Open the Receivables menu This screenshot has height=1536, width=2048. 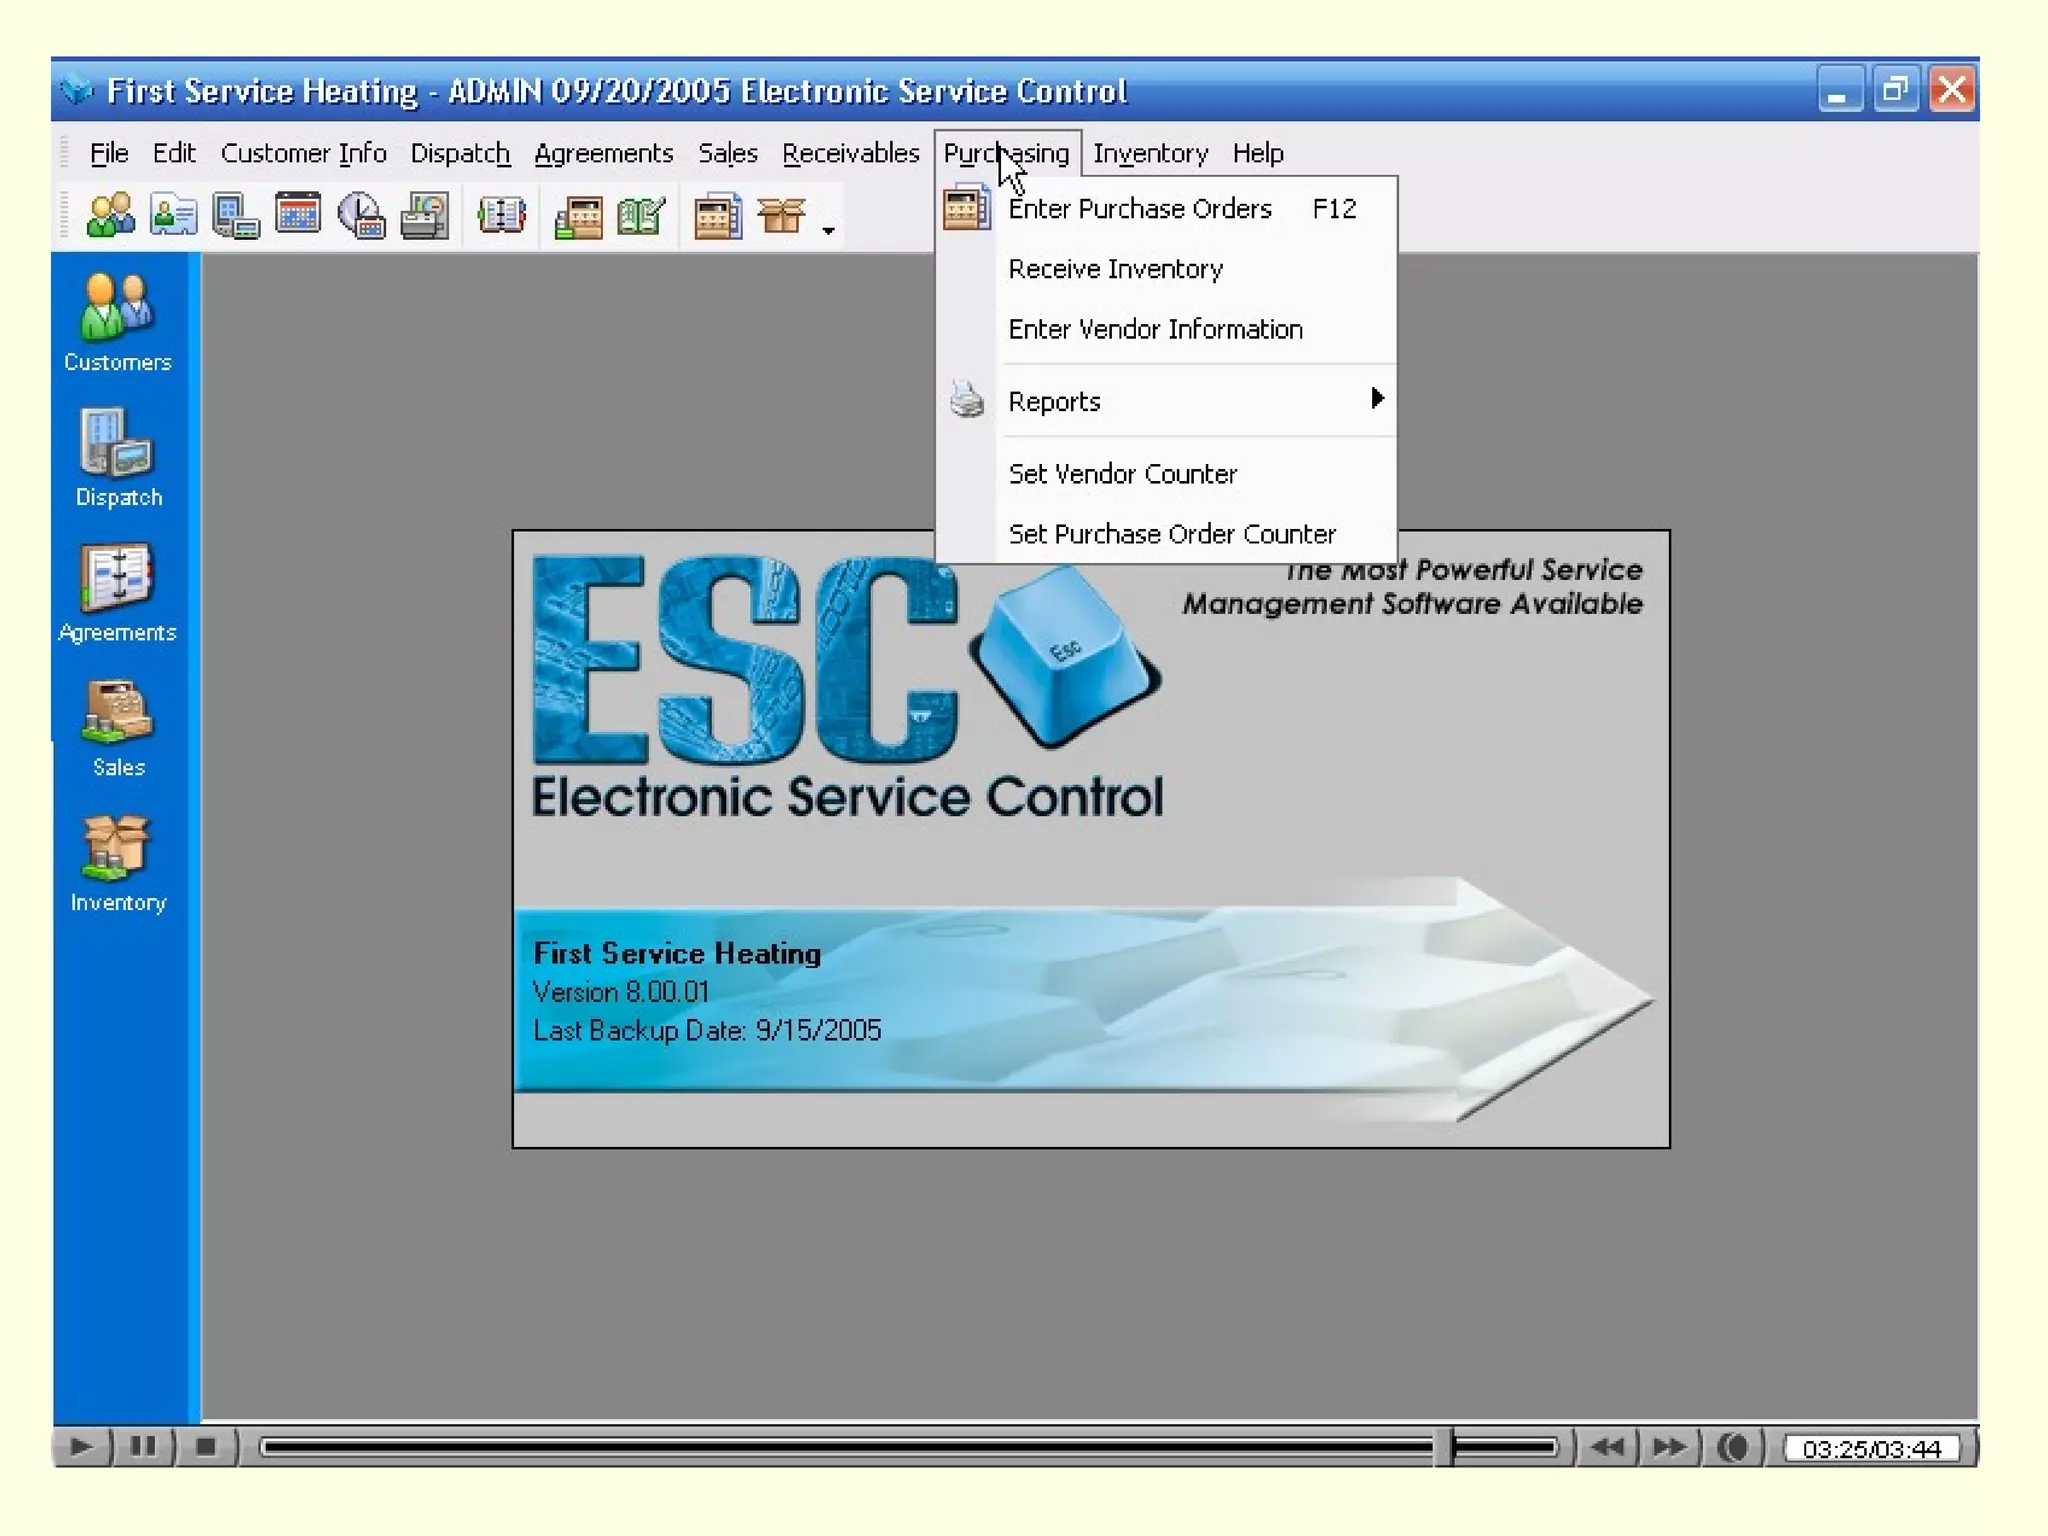(850, 153)
